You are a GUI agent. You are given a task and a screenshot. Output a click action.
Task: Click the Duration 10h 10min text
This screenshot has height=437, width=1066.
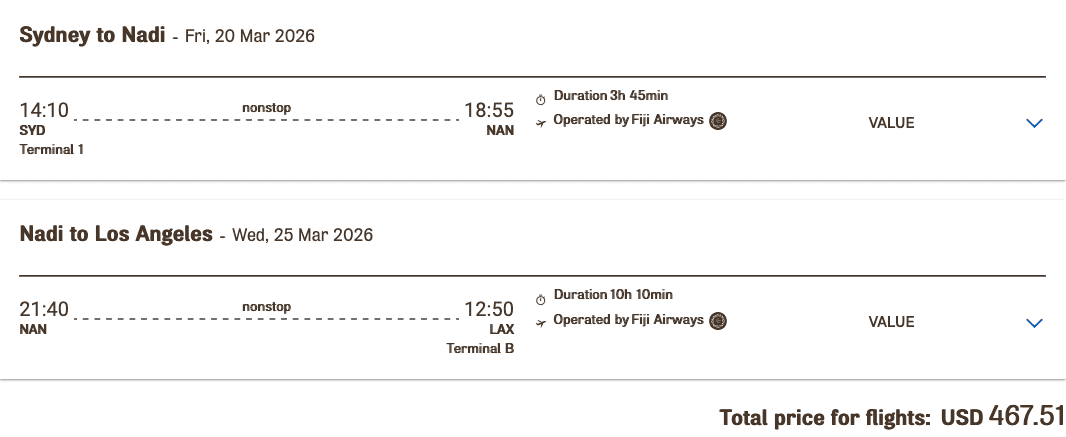[613, 295]
